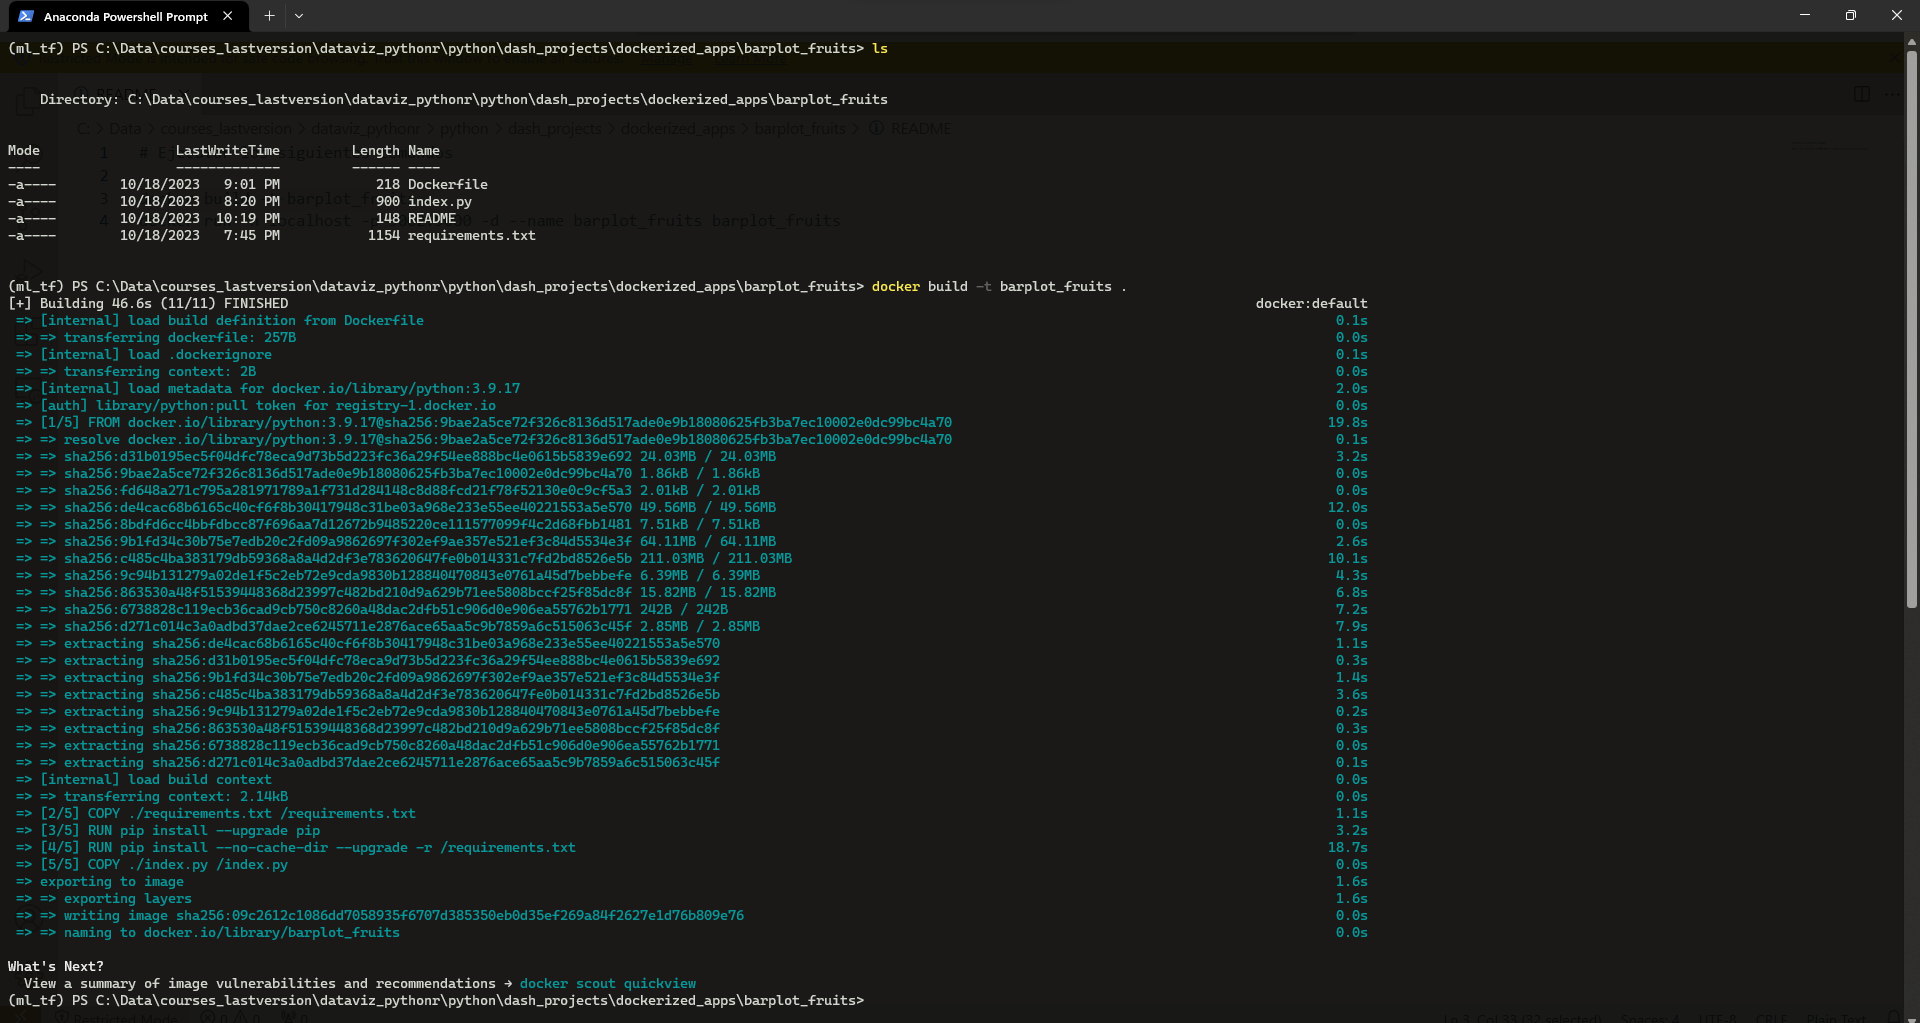This screenshot has width=1920, height=1023.
Task: Close the Anaconda Powershell Prompt tab
Action: click(x=228, y=16)
